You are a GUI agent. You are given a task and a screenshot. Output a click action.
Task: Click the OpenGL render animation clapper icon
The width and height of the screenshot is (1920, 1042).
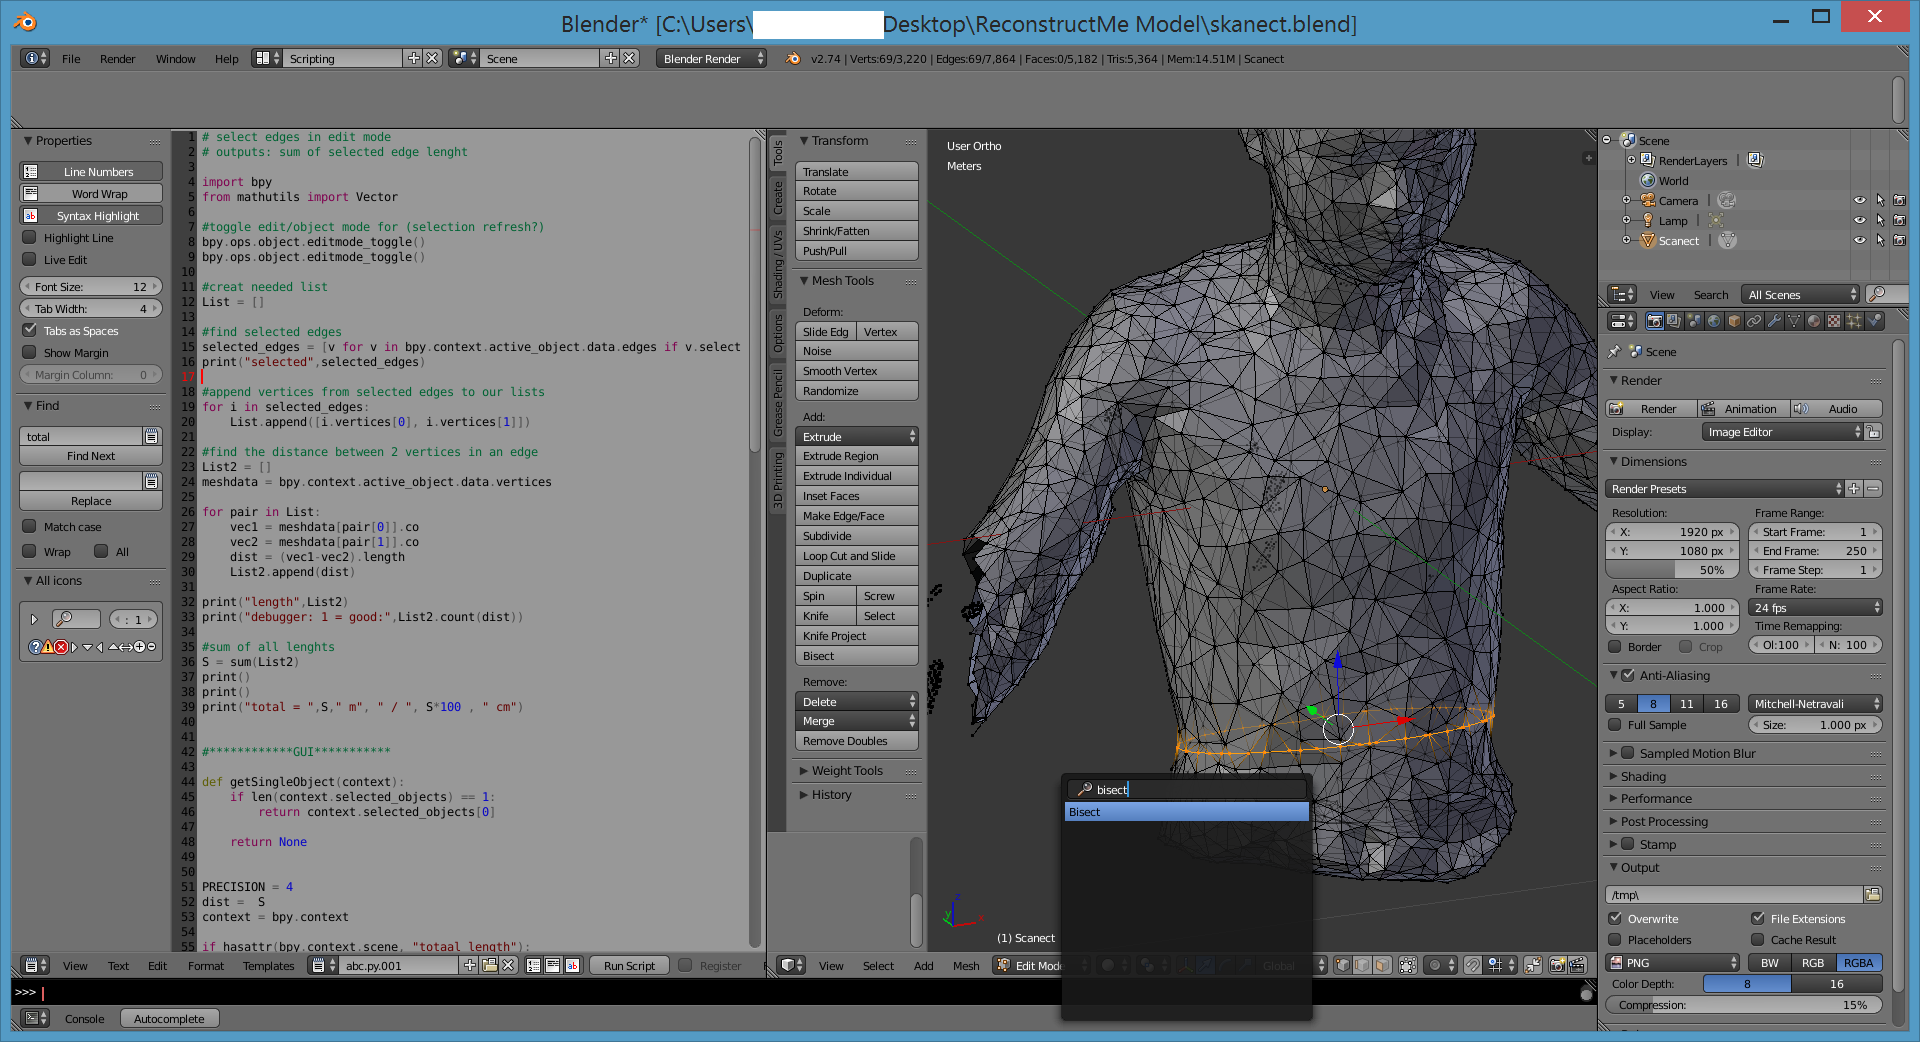tap(1577, 965)
